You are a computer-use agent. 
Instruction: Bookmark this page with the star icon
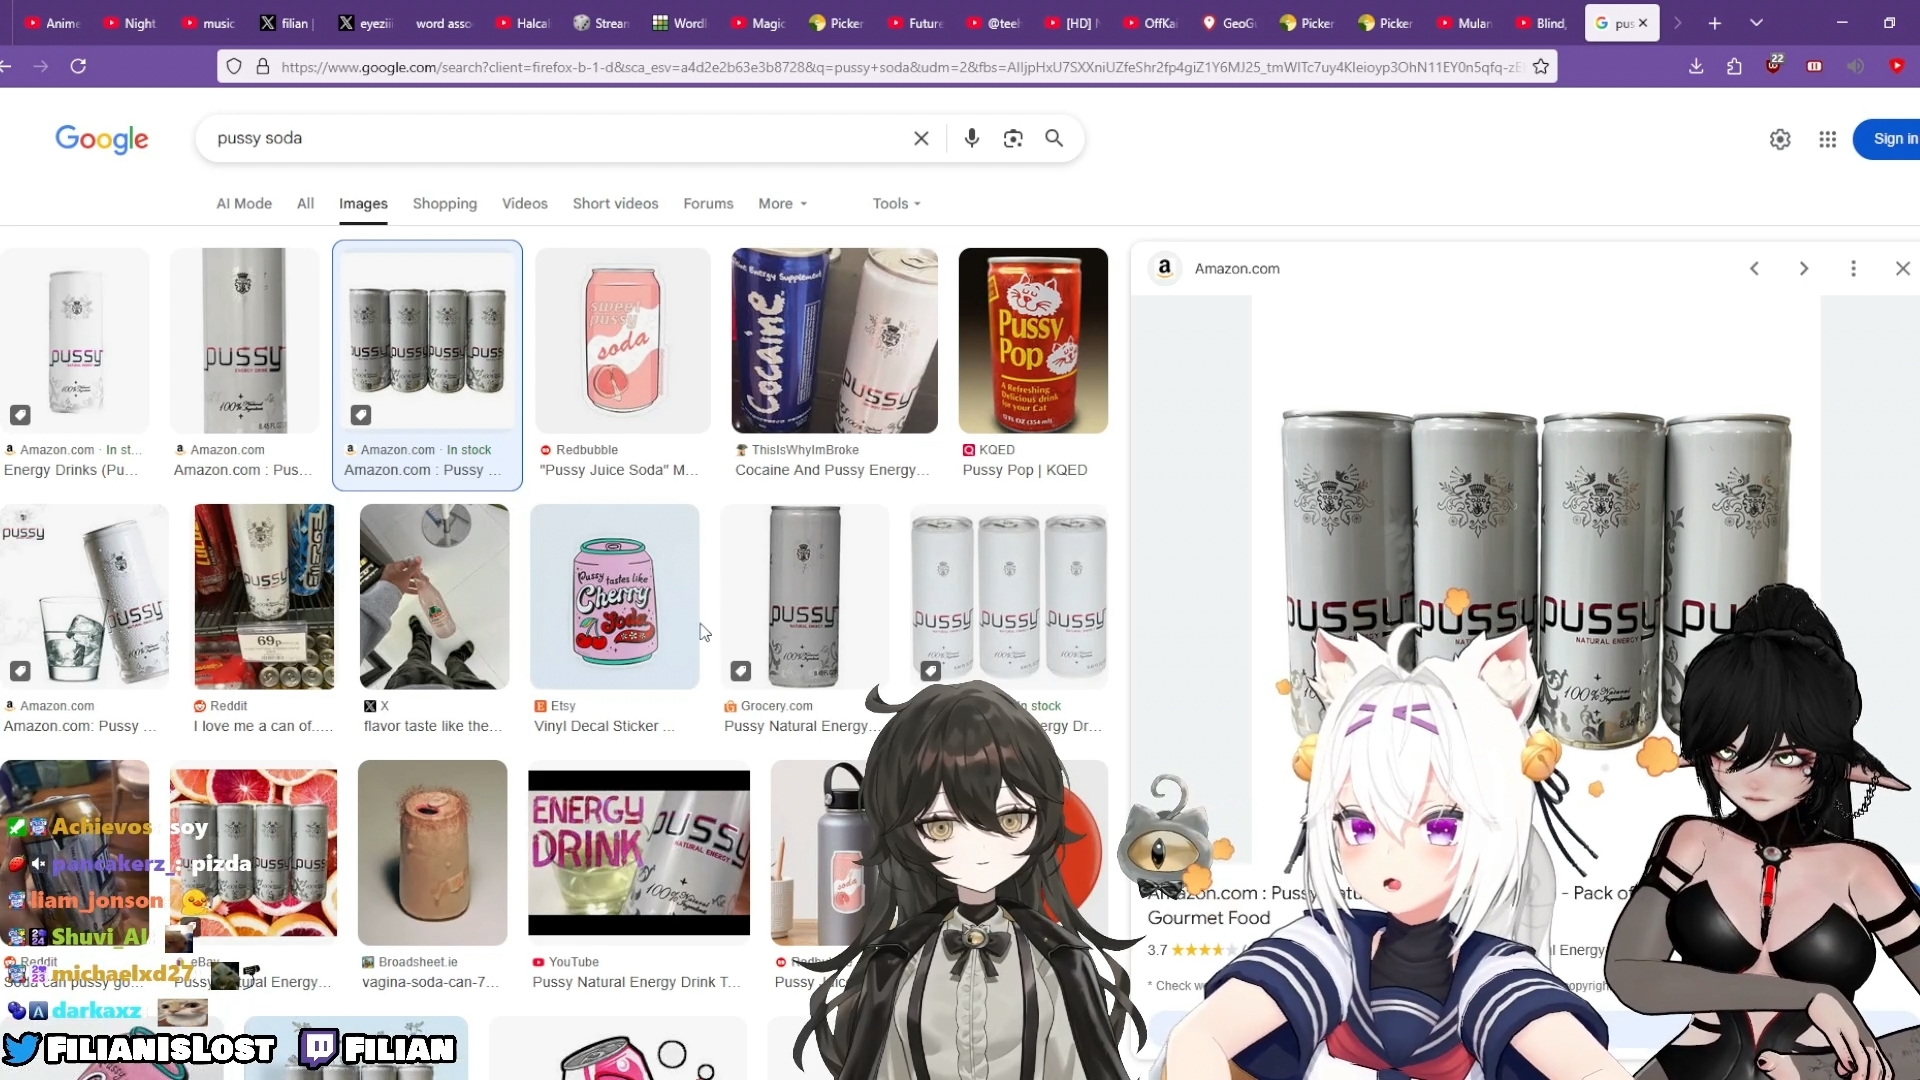coord(1541,66)
